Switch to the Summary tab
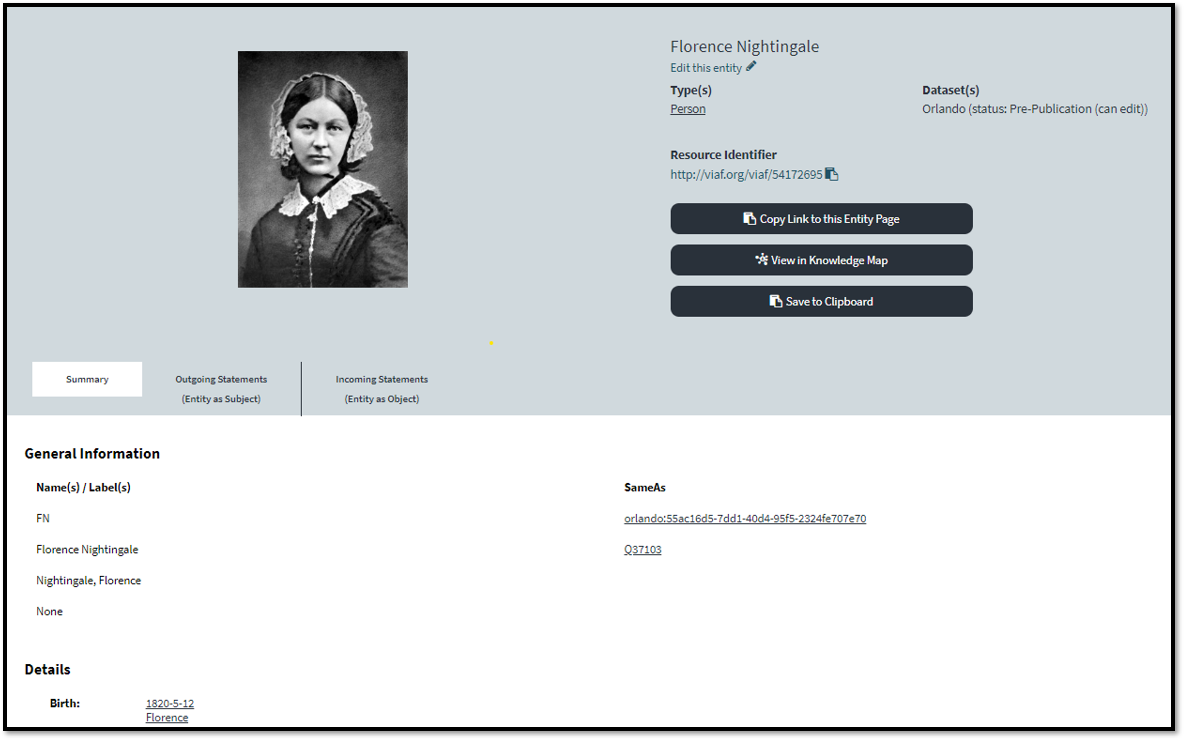Screen dimensions: 1184x740 (x=87, y=379)
